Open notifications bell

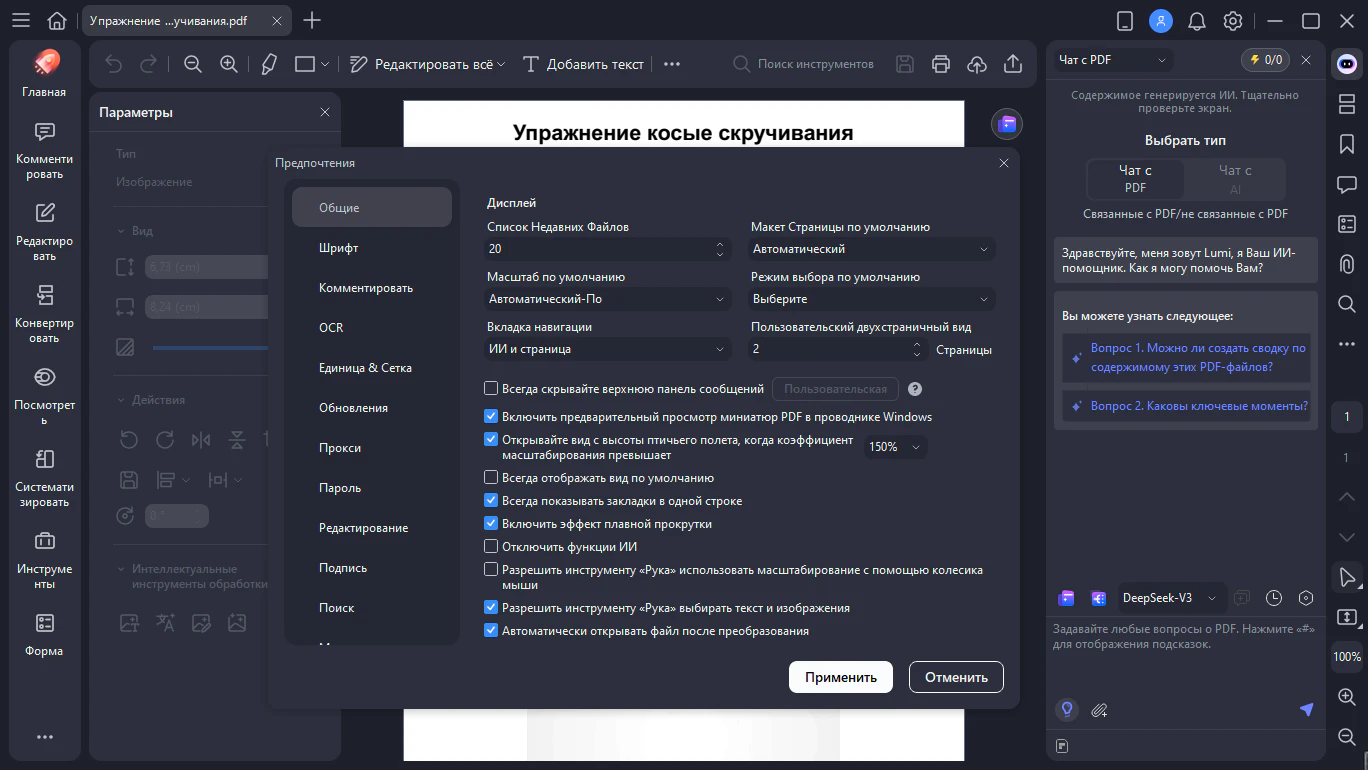point(1196,20)
